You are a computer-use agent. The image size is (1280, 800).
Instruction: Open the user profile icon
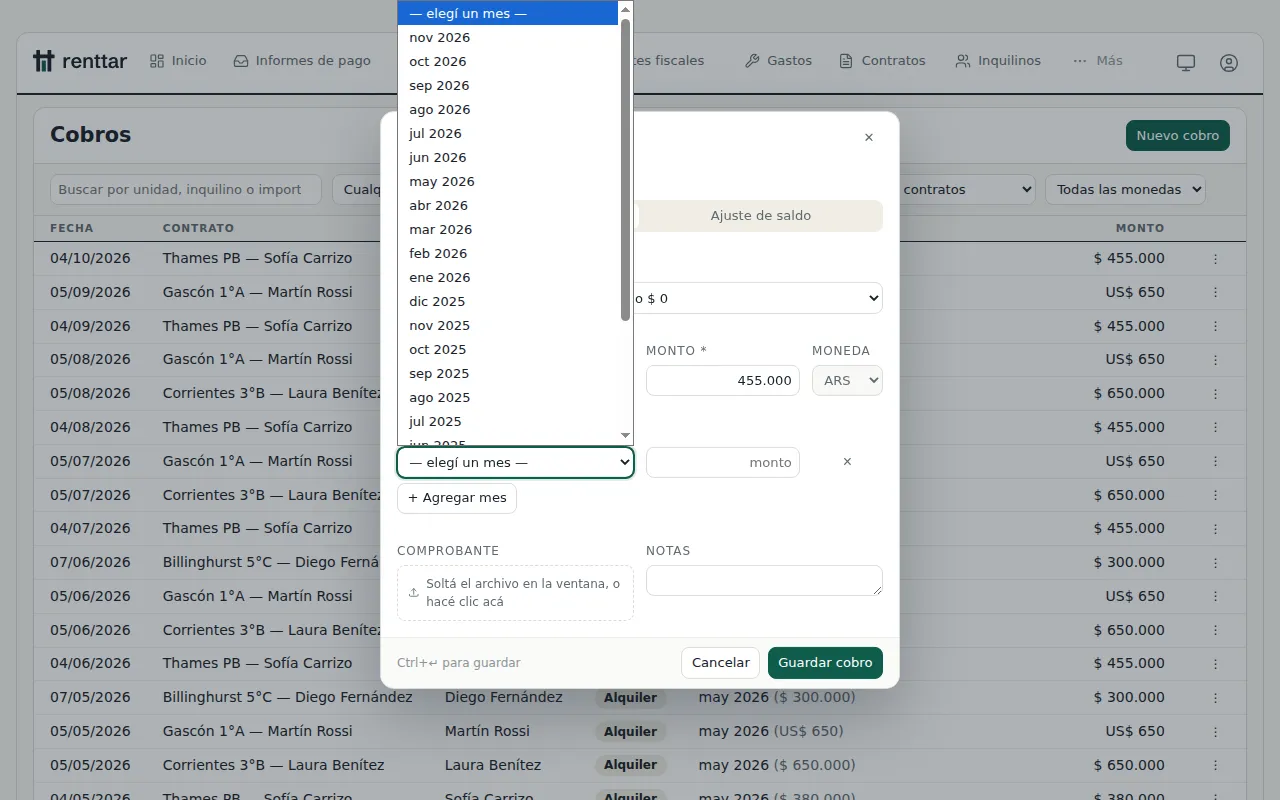click(x=1229, y=62)
